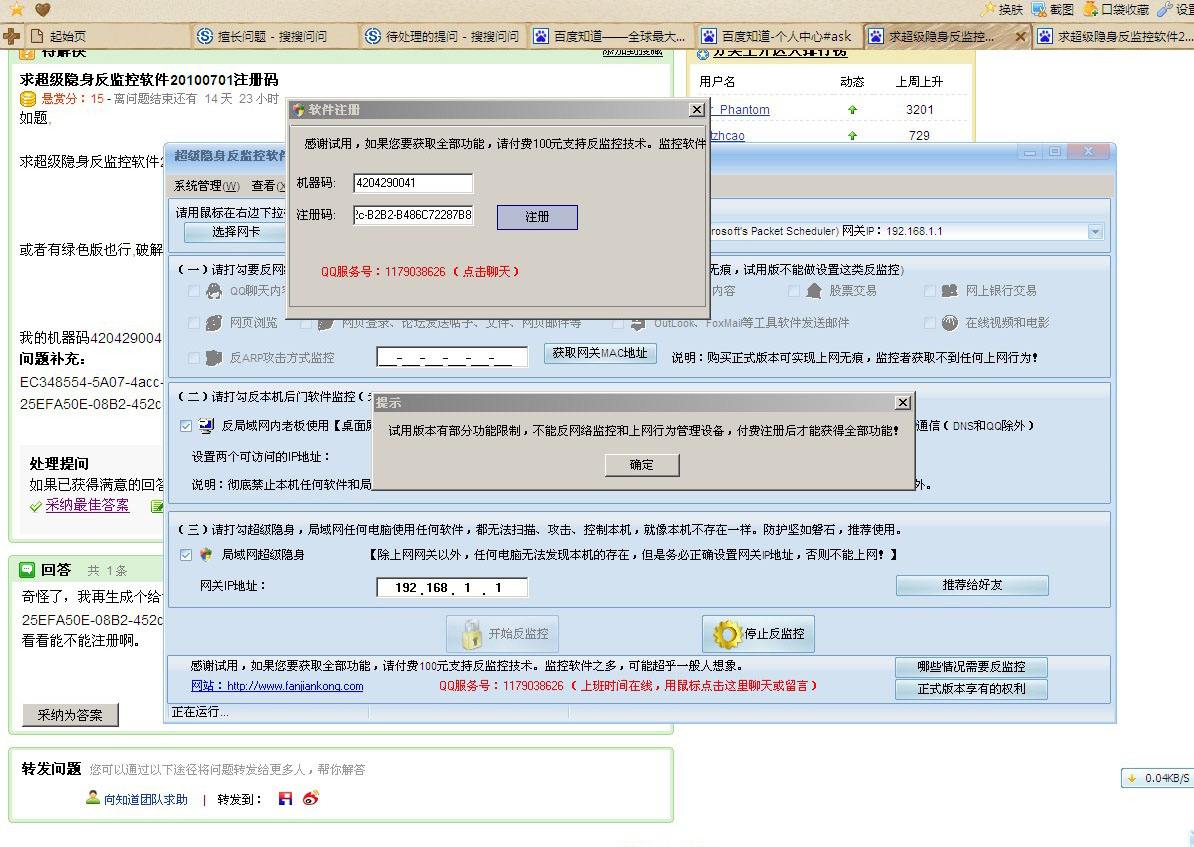
Task: Close the active 求超级隐身反监控 browser tab
Action: 1020,36
